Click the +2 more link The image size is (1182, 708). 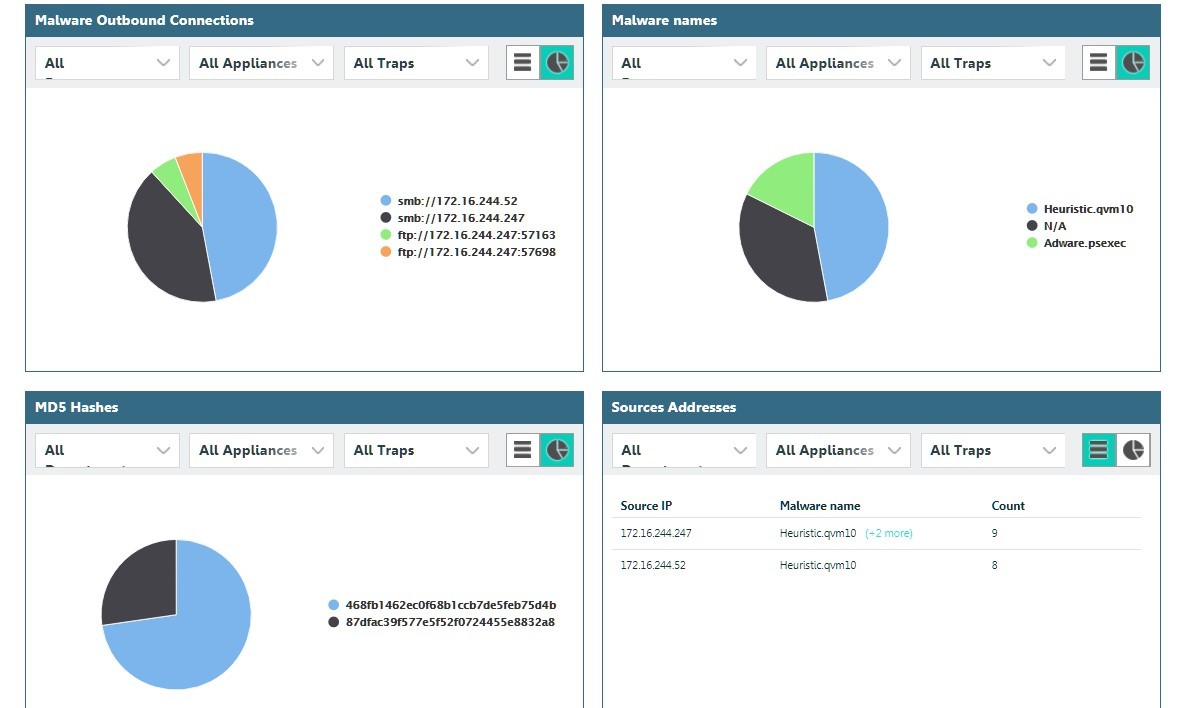(889, 534)
